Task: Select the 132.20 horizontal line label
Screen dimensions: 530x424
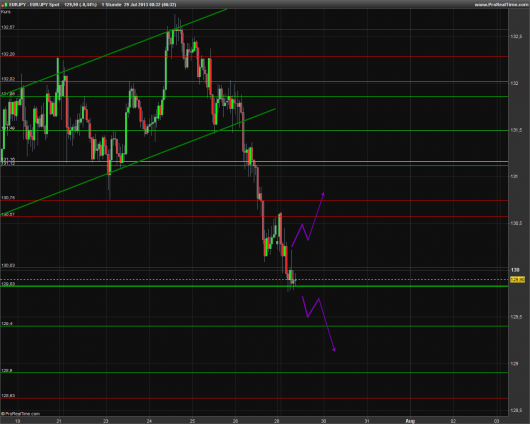Action: click(x=8, y=54)
